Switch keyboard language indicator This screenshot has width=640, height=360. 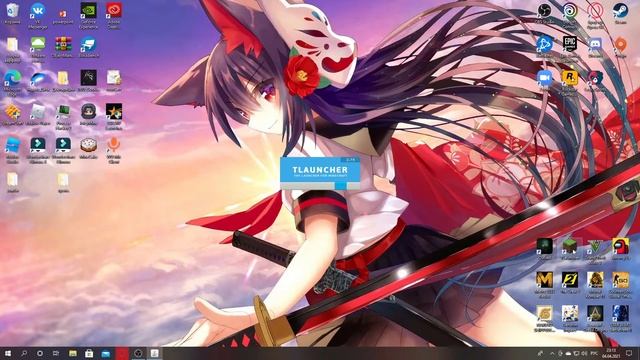pyautogui.click(x=594, y=353)
